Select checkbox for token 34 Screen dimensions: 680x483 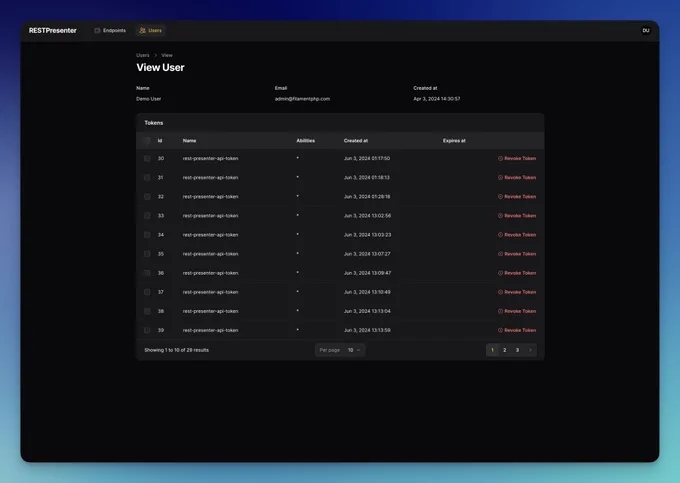pos(147,235)
